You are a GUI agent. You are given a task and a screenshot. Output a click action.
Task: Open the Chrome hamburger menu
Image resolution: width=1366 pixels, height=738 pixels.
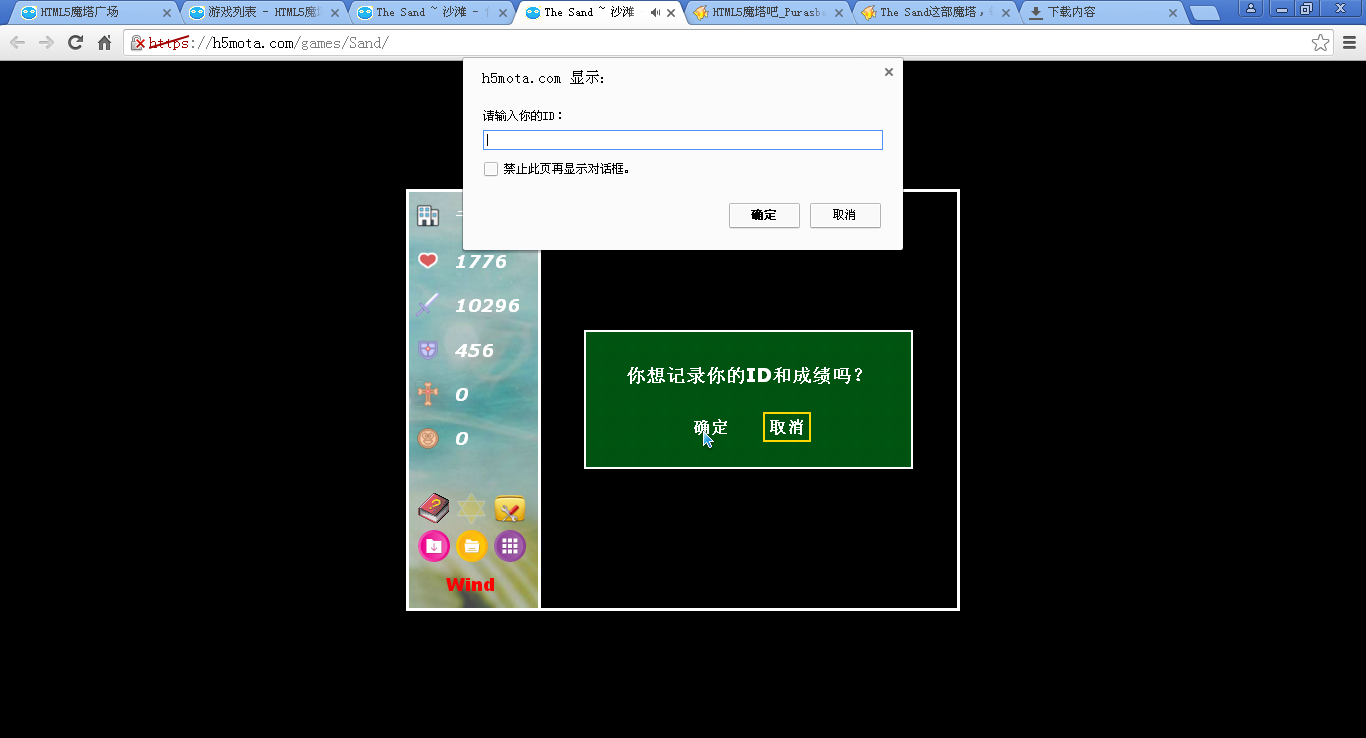(x=1349, y=43)
